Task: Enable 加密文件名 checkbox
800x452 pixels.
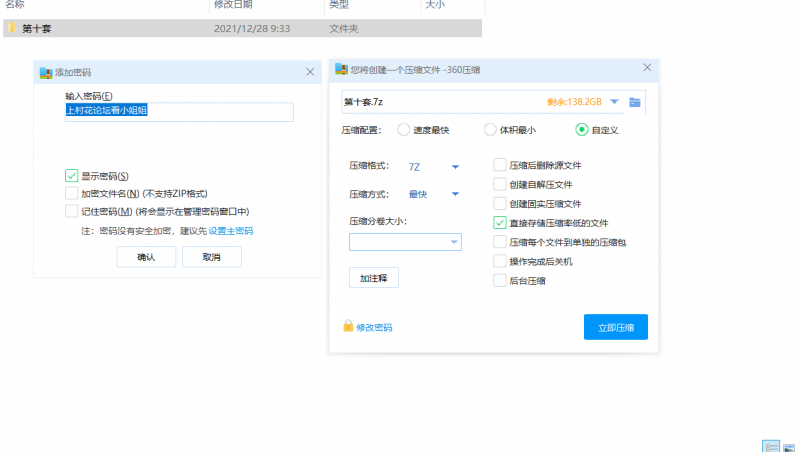Action: (71, 193)
